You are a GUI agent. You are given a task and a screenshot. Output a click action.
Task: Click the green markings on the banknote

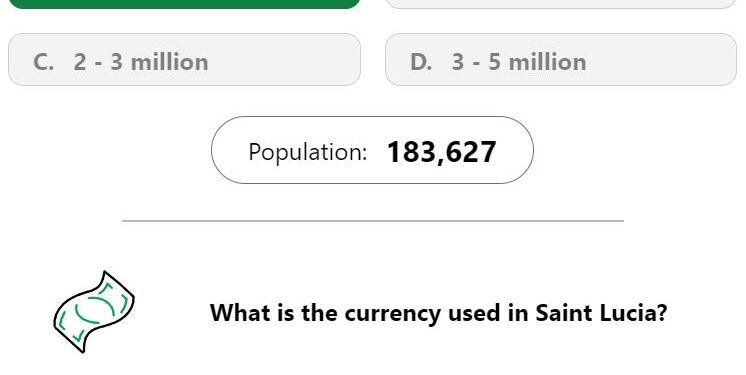(x=93, y=312)
